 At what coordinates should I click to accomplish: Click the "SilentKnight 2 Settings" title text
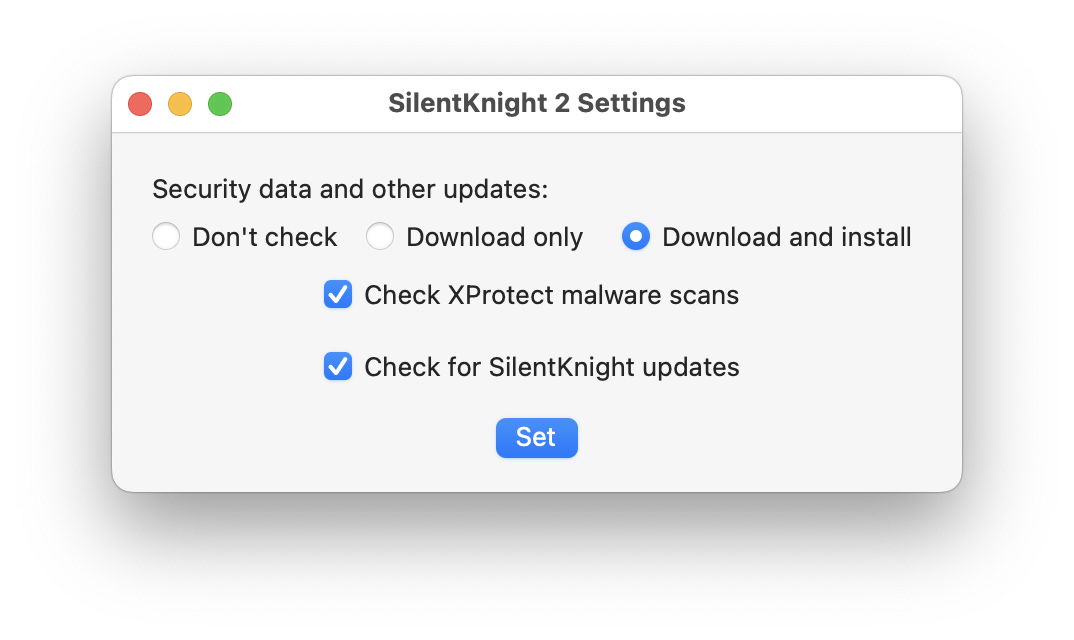[x=536, y=103]
